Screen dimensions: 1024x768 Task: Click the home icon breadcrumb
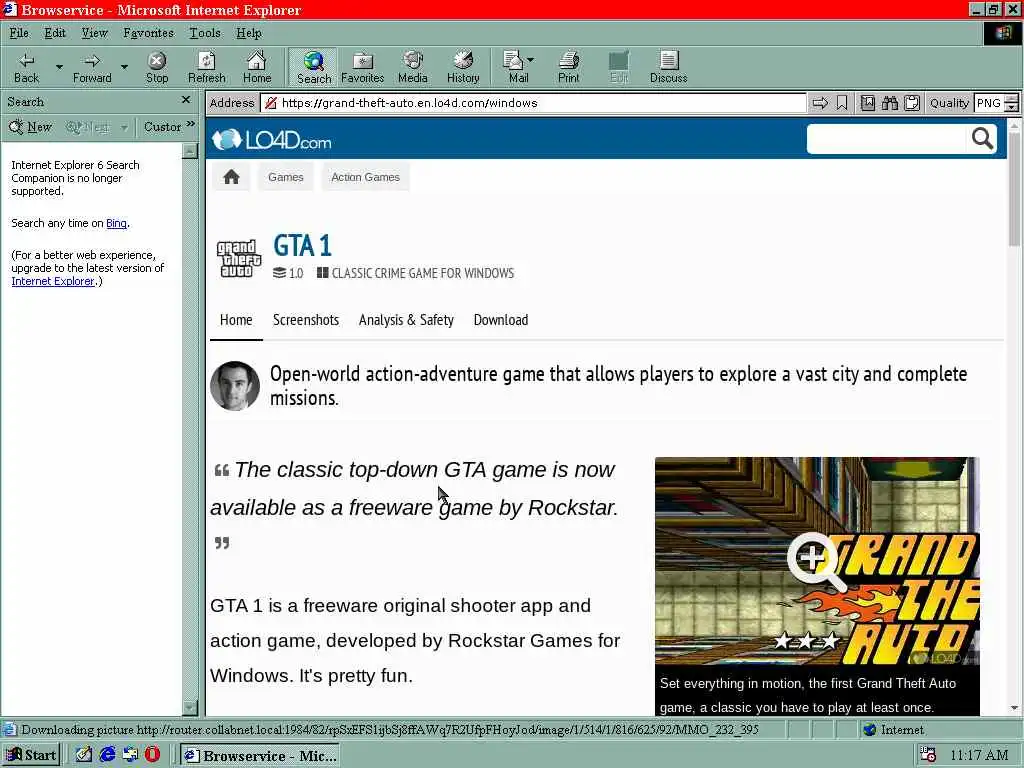pos(231,177)
